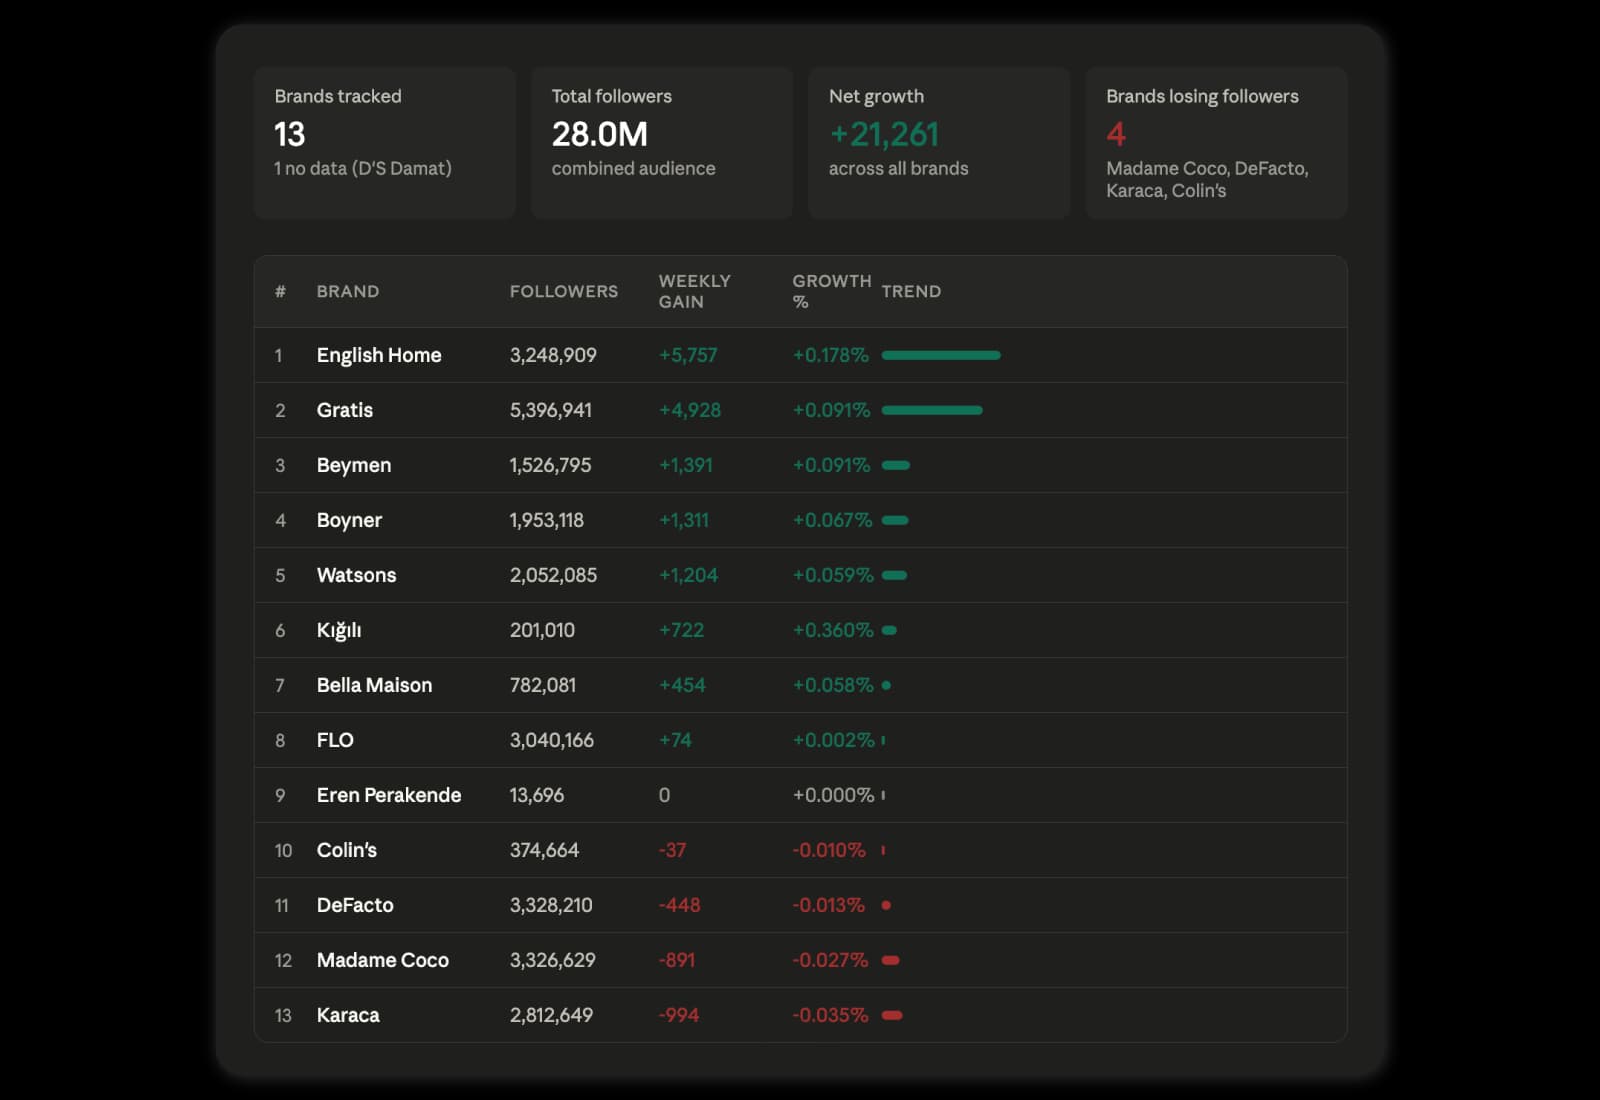The height and width of the screenshot is (1100, 1600).
Task: Click the FOLLOWERS column header
Action: 563,291
